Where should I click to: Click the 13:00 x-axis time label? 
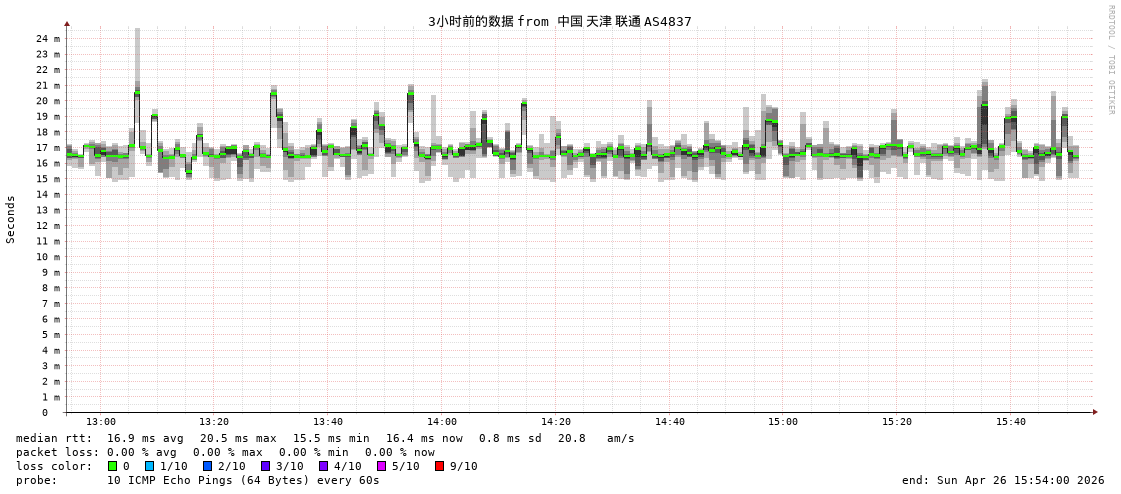point(102,422)
